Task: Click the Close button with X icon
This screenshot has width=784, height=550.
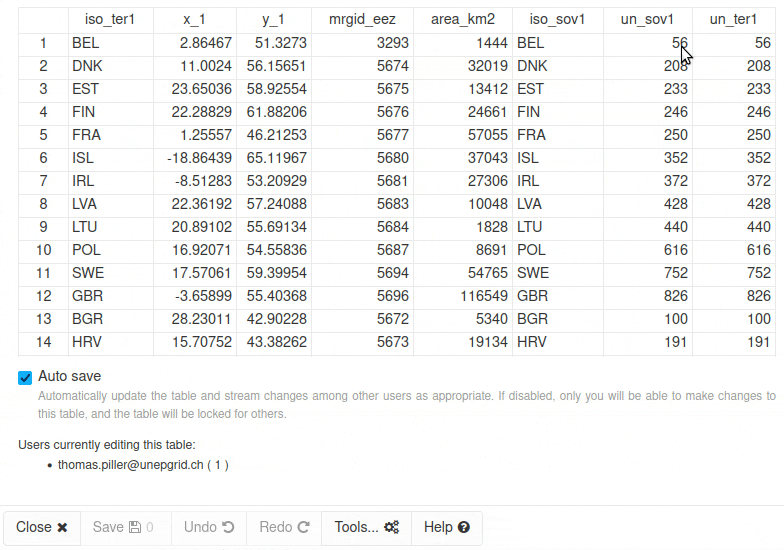Action: [42, 527]
